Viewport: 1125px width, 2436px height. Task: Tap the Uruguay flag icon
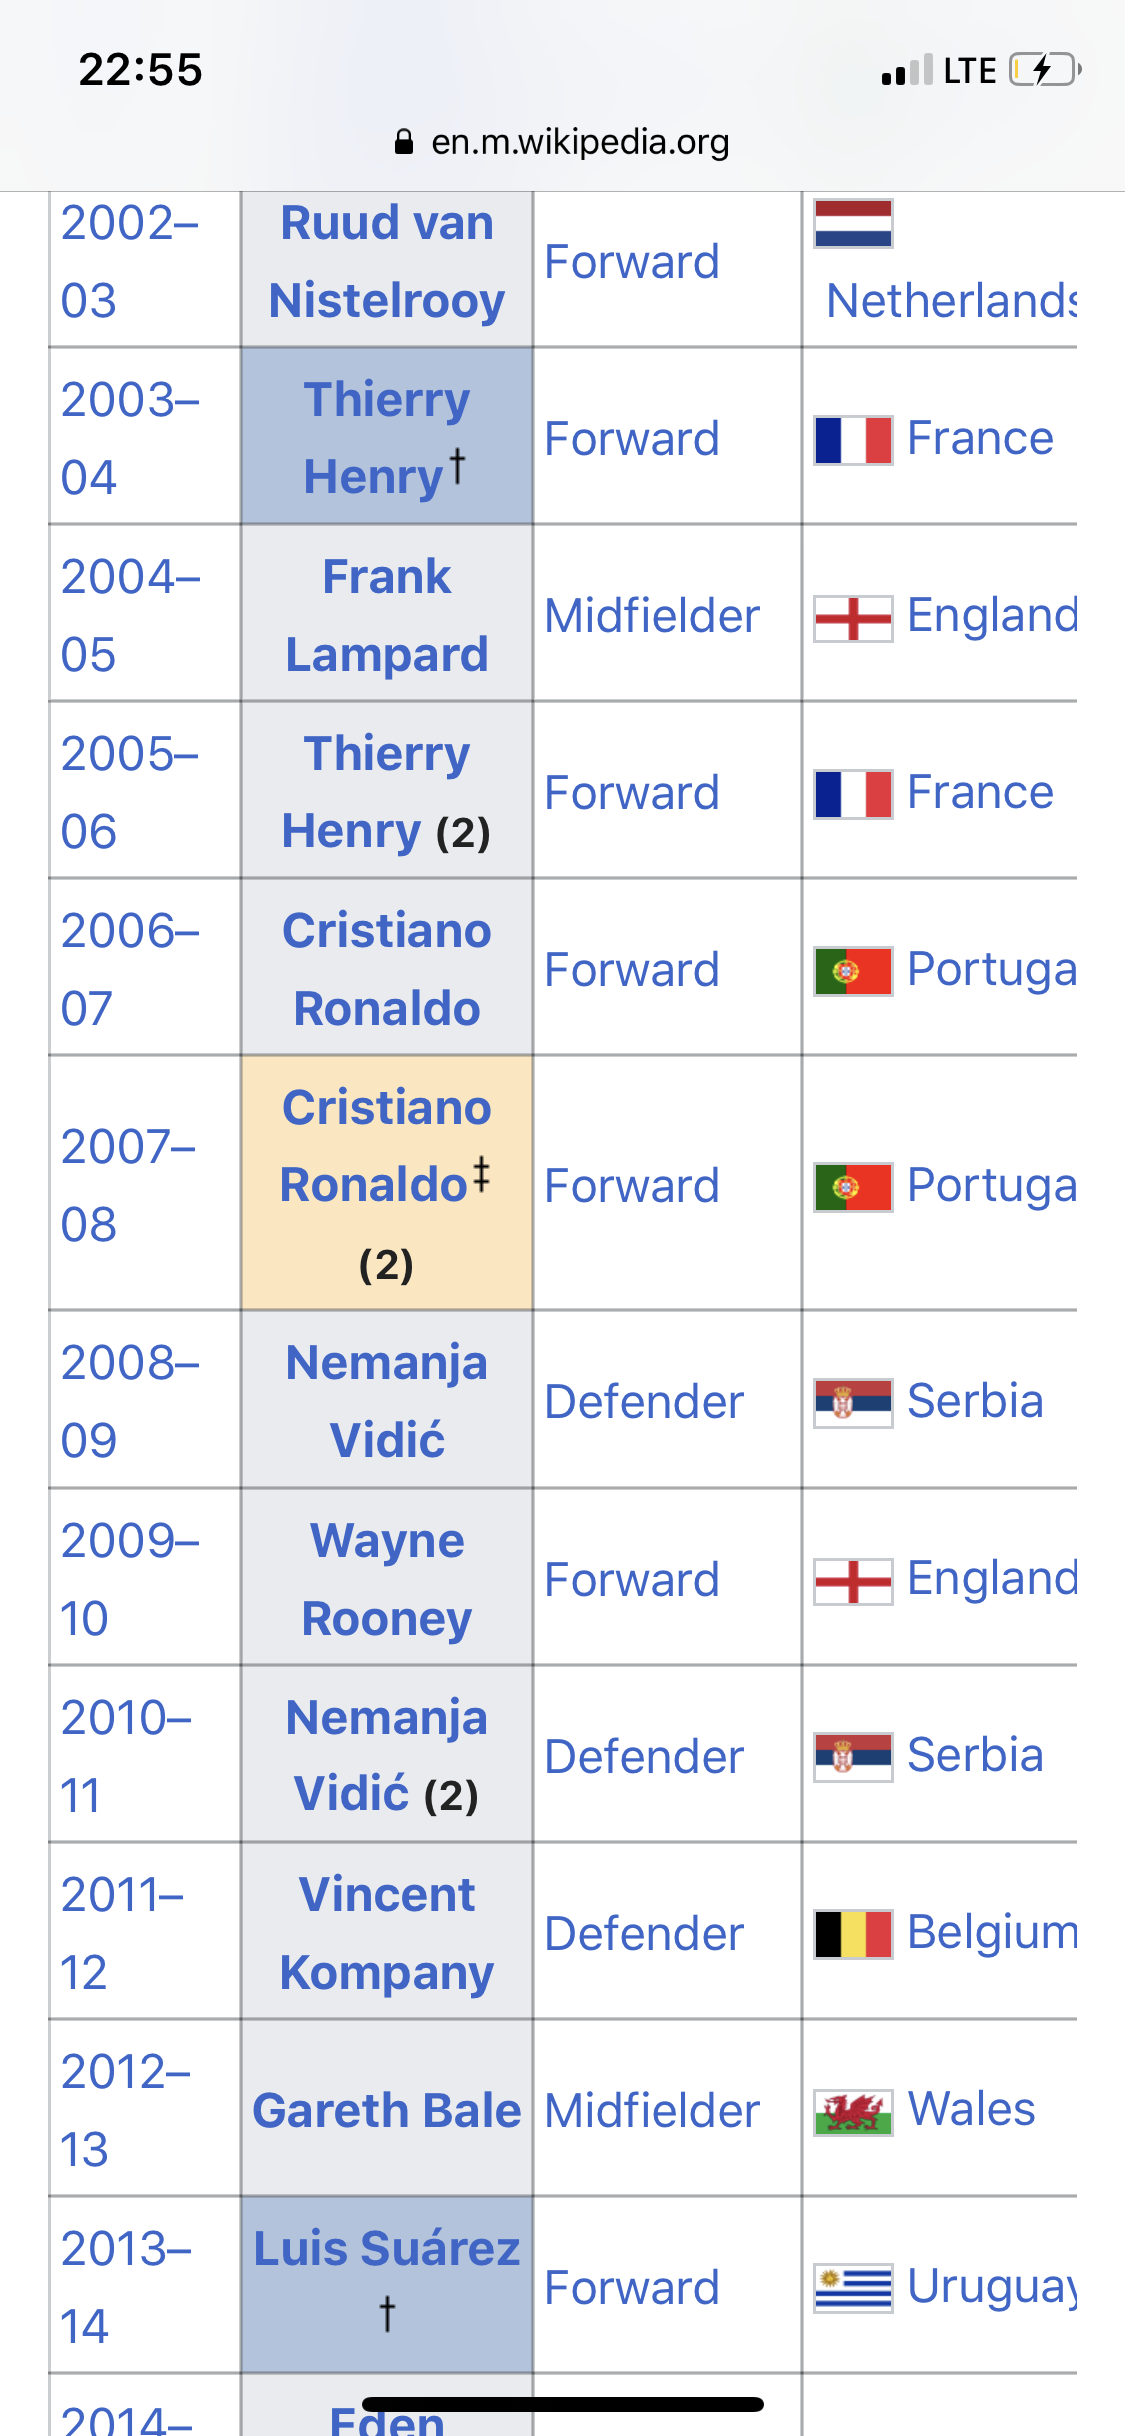(x=852, y=2288)
